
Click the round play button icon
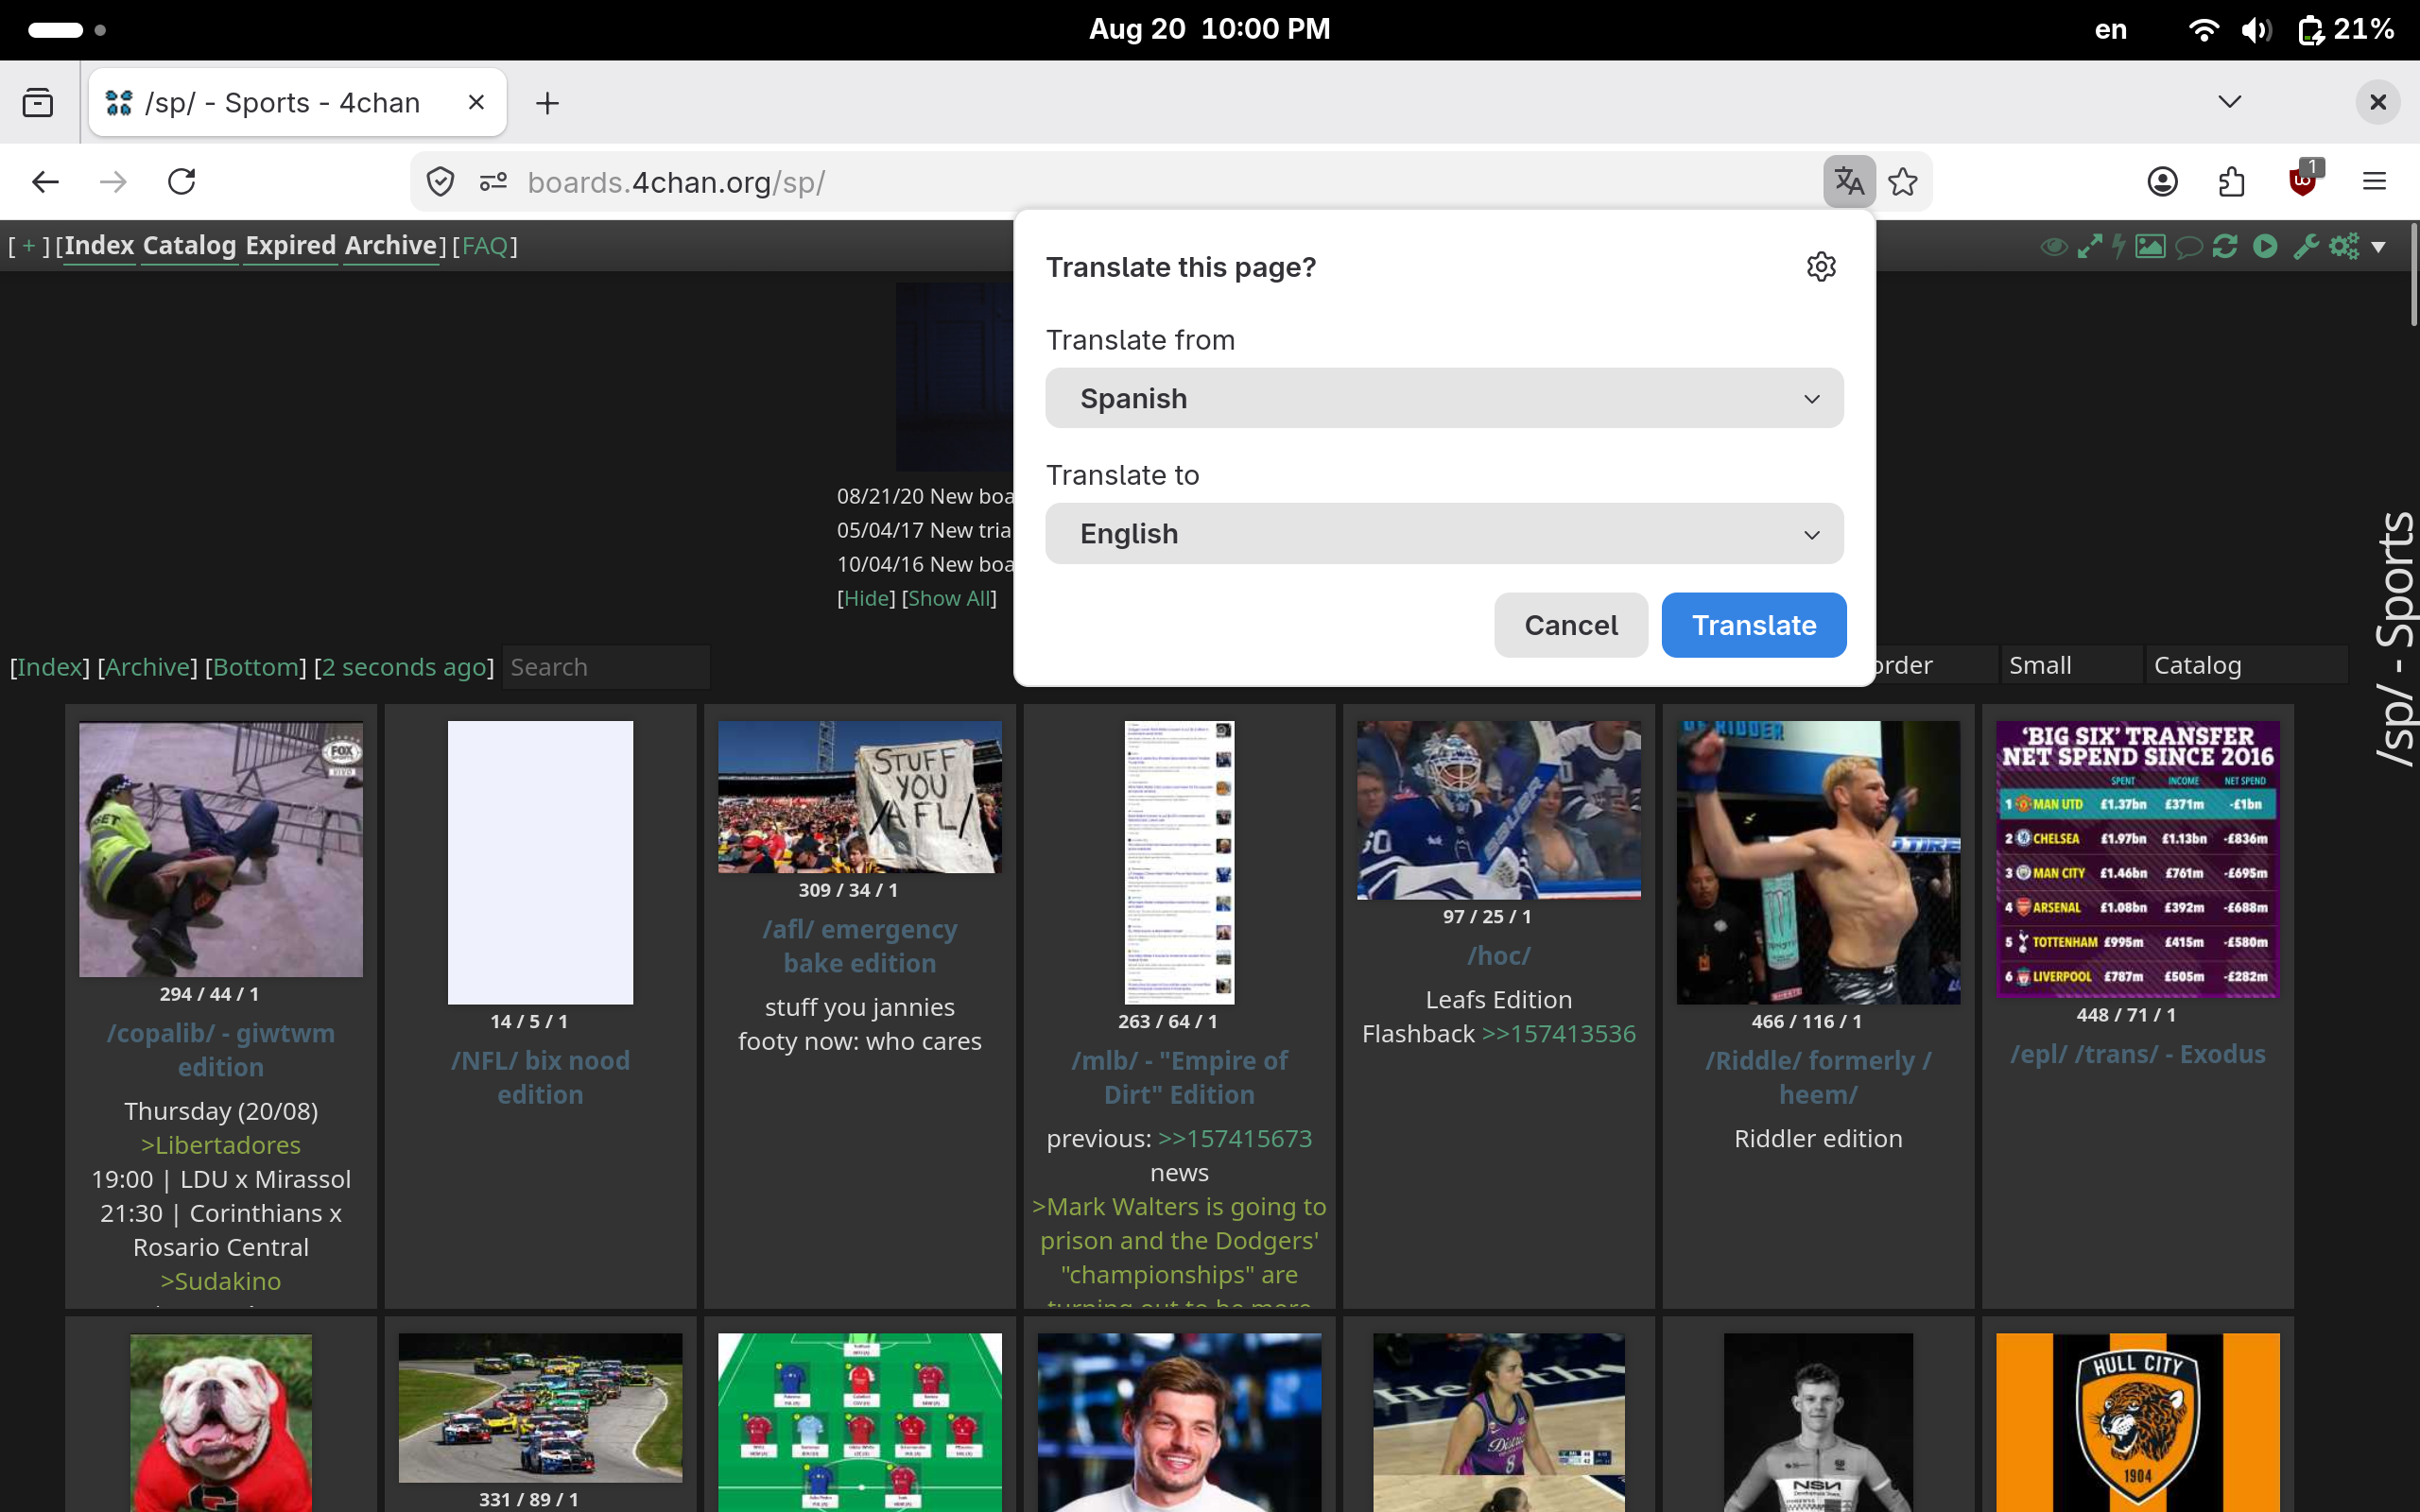pos(2265,246)
